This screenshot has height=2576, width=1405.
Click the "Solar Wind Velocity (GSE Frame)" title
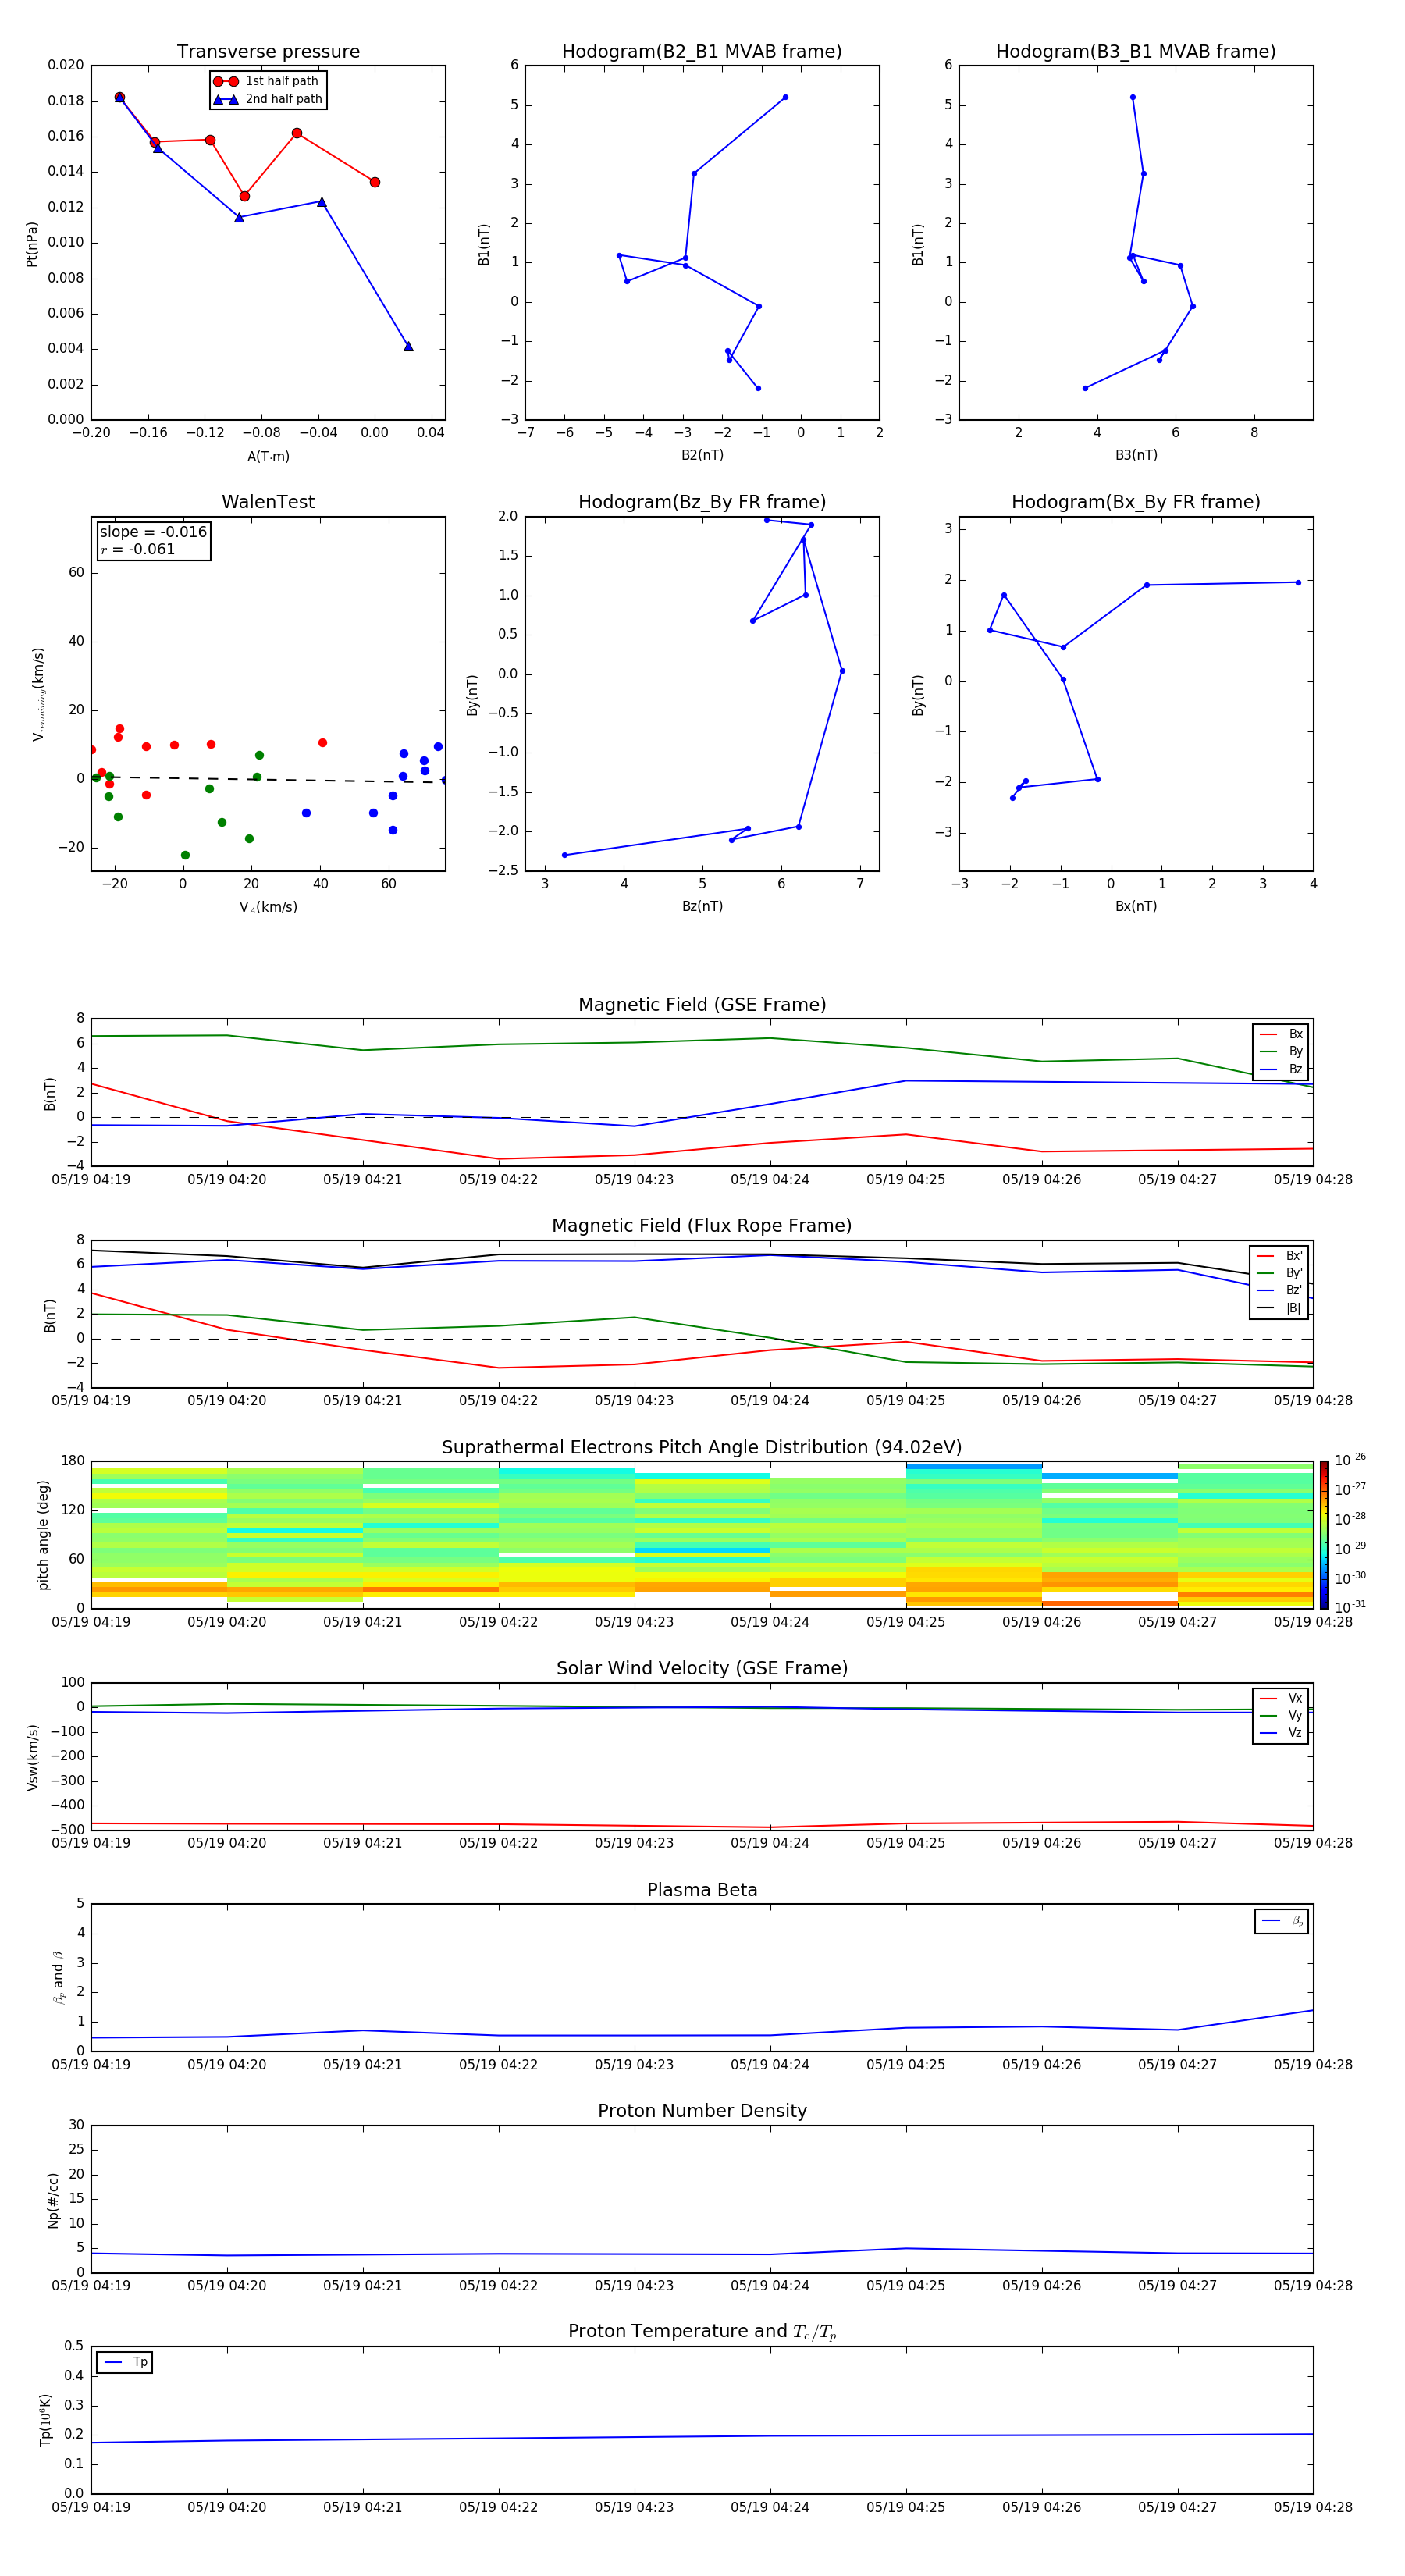point(702,1668)
